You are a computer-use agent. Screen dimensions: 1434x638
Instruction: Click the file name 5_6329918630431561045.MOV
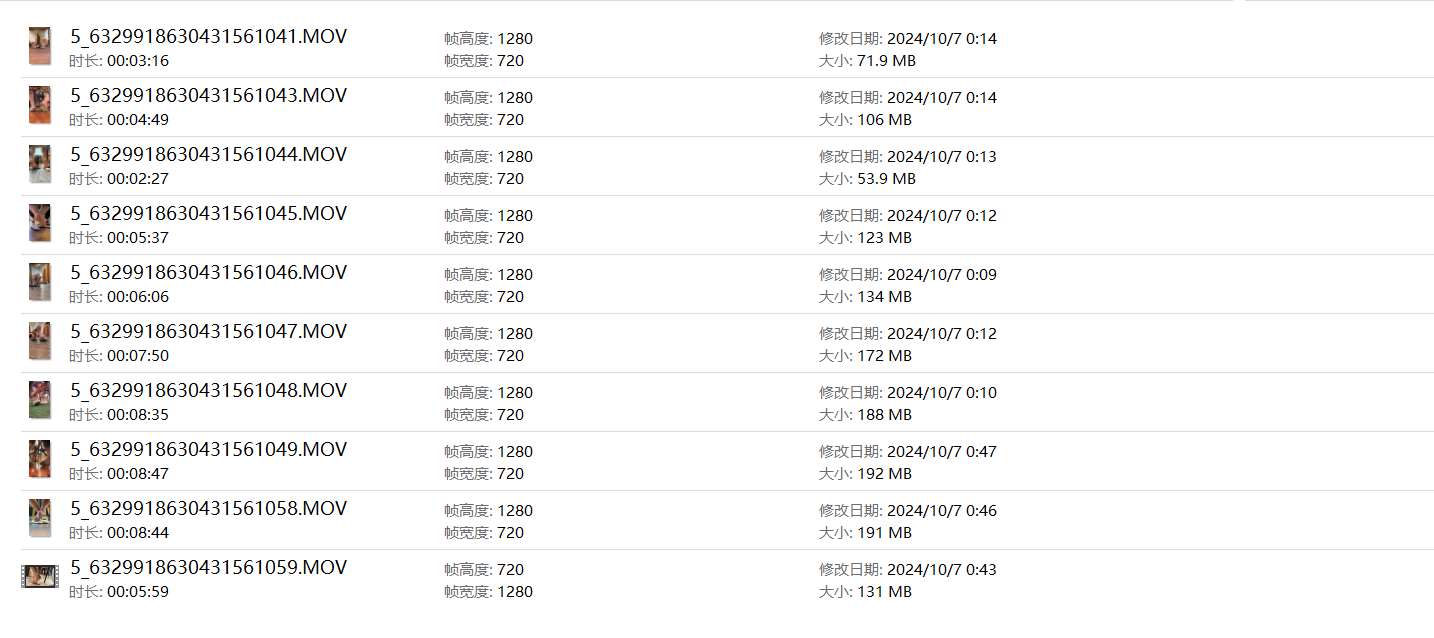[208, 214]
